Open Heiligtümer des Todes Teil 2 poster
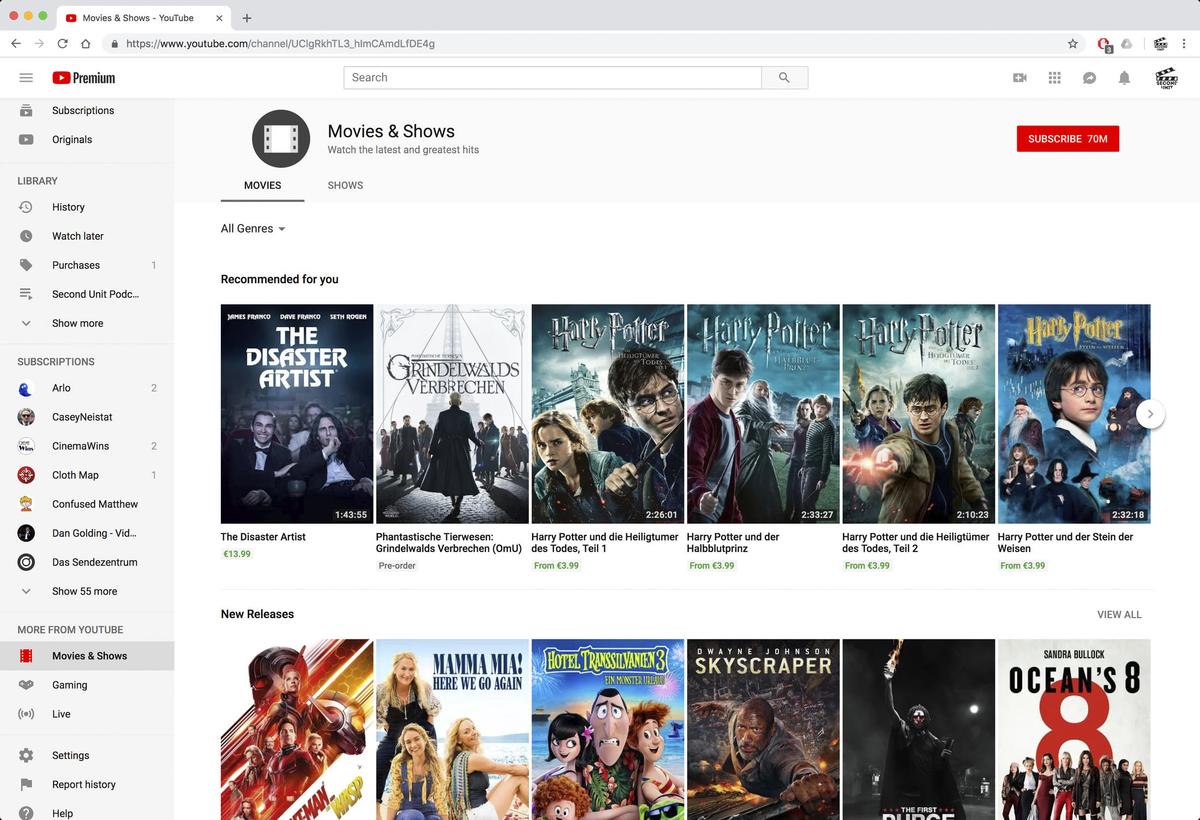 [919, 414]
